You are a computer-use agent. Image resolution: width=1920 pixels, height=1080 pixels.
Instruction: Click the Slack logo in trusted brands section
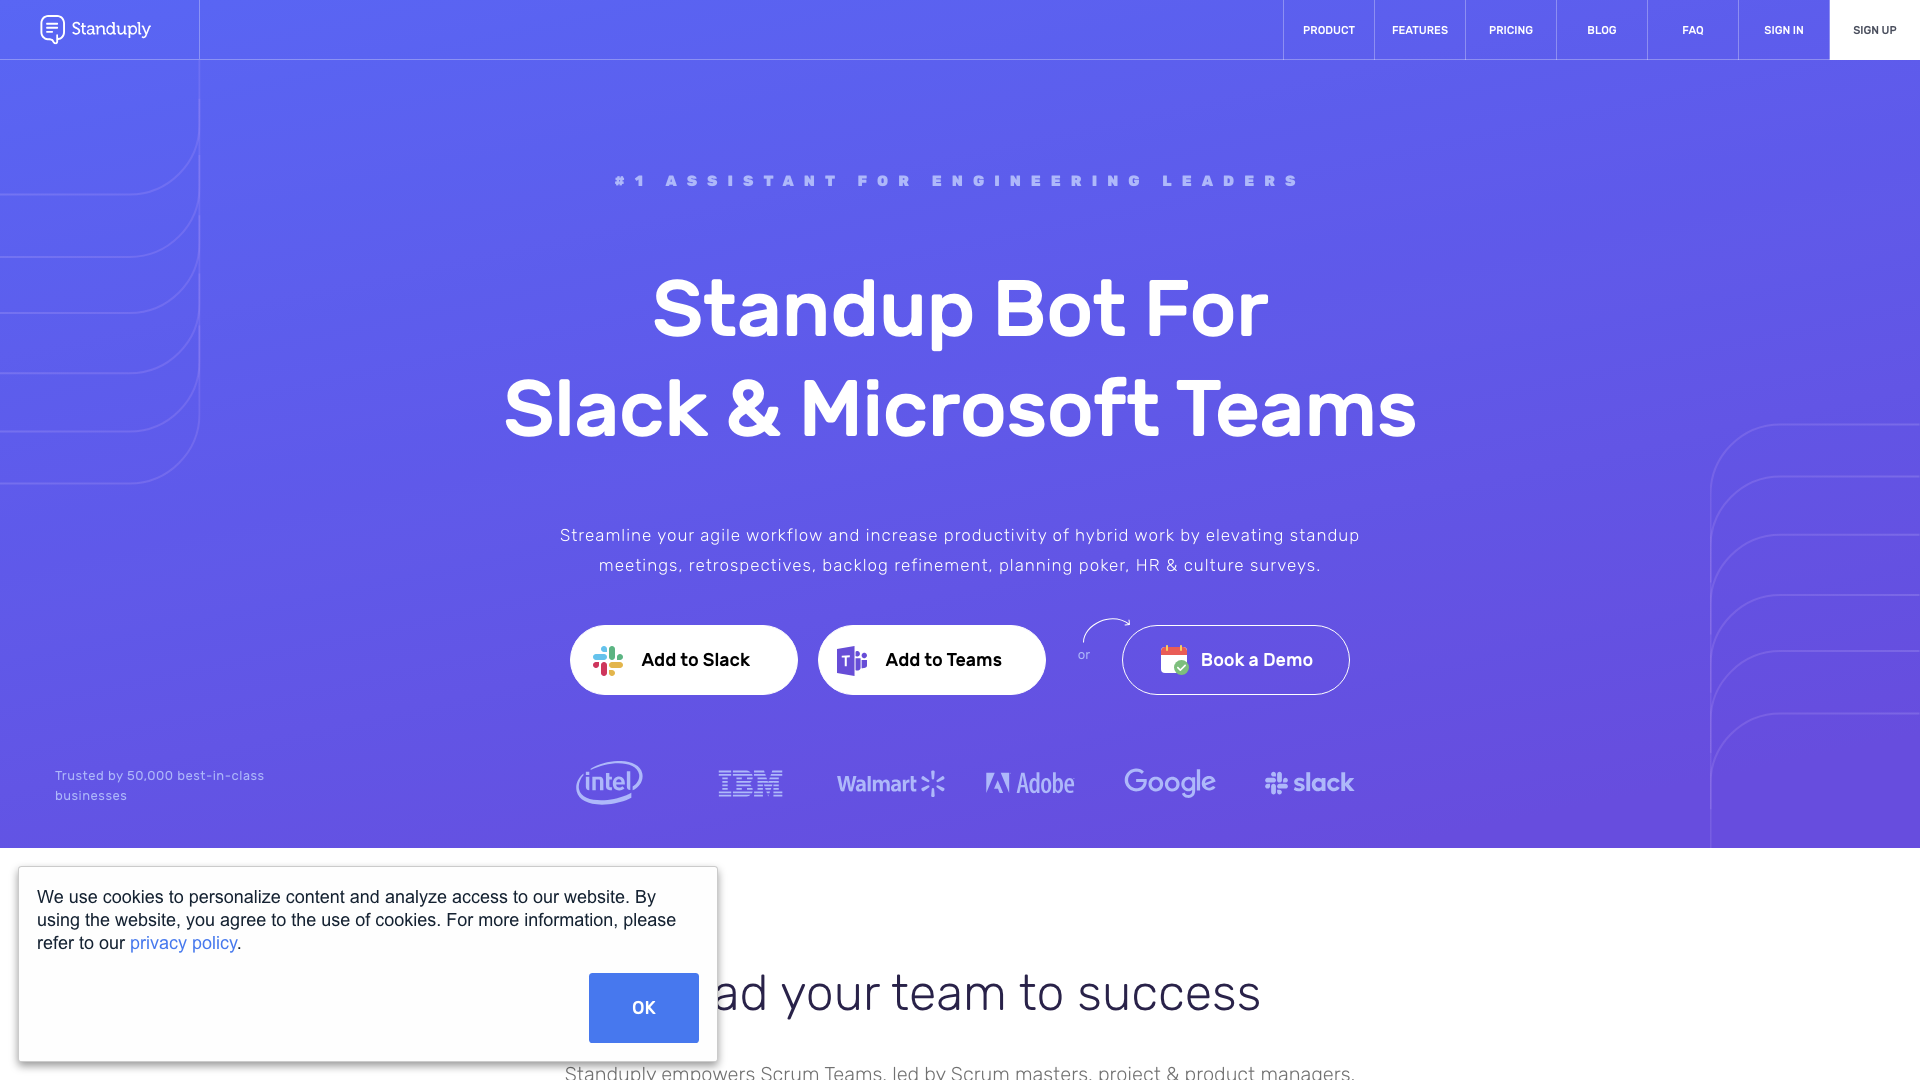(1309, 782)
